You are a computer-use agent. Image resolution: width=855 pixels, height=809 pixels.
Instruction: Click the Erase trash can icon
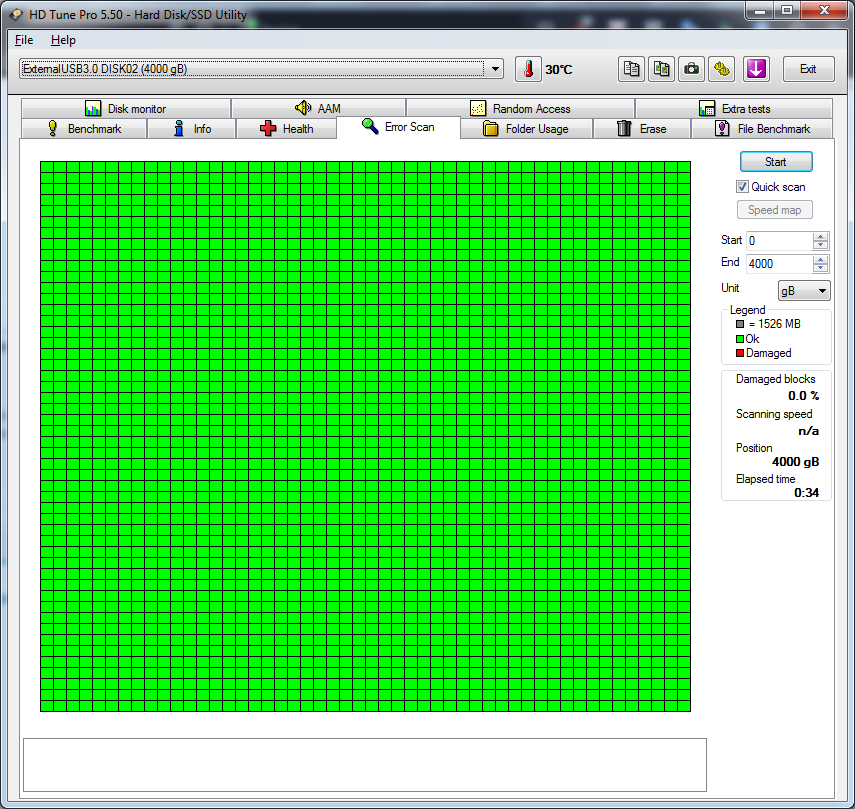(x=624, y=129)
